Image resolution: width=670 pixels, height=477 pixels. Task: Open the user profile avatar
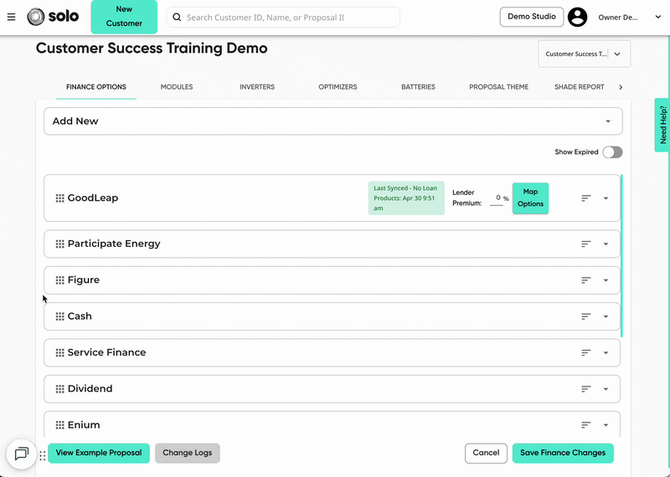coord(577,17)
